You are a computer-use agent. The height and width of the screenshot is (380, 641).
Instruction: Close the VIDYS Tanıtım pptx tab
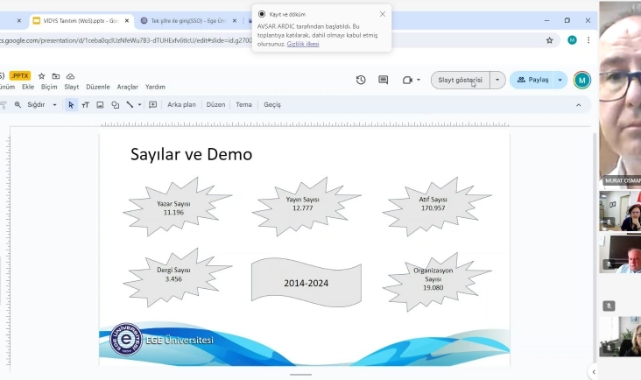click(x=127, y=20)
